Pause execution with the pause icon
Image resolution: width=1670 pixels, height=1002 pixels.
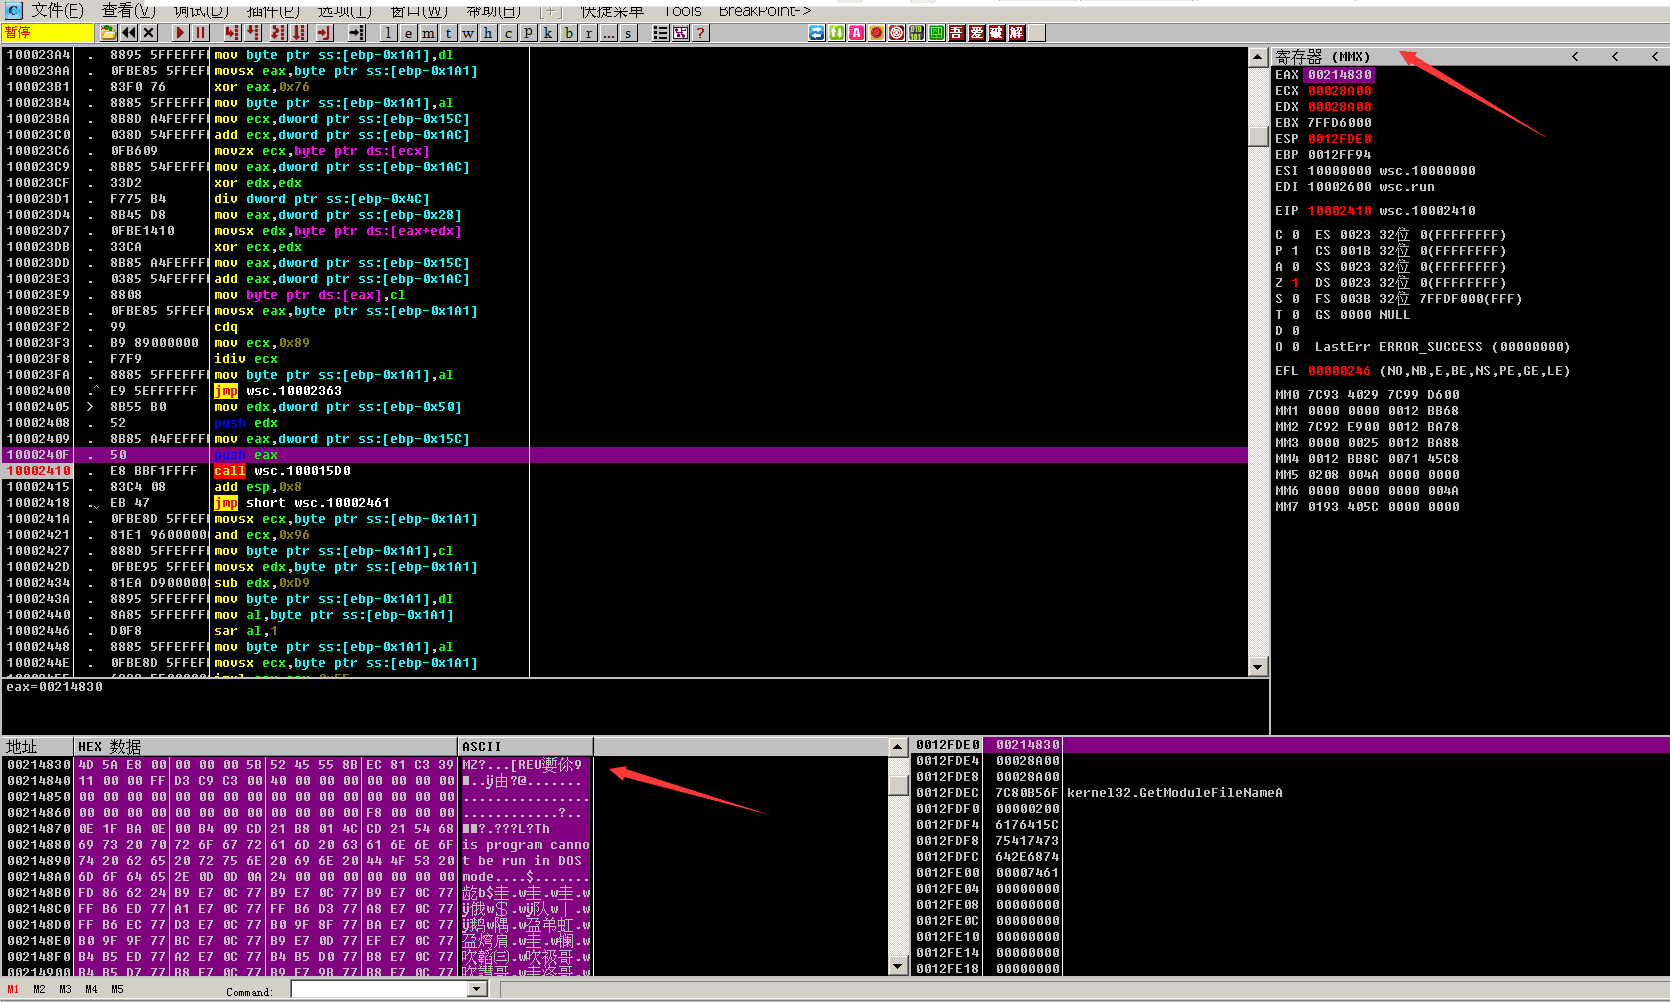[200, 33]
